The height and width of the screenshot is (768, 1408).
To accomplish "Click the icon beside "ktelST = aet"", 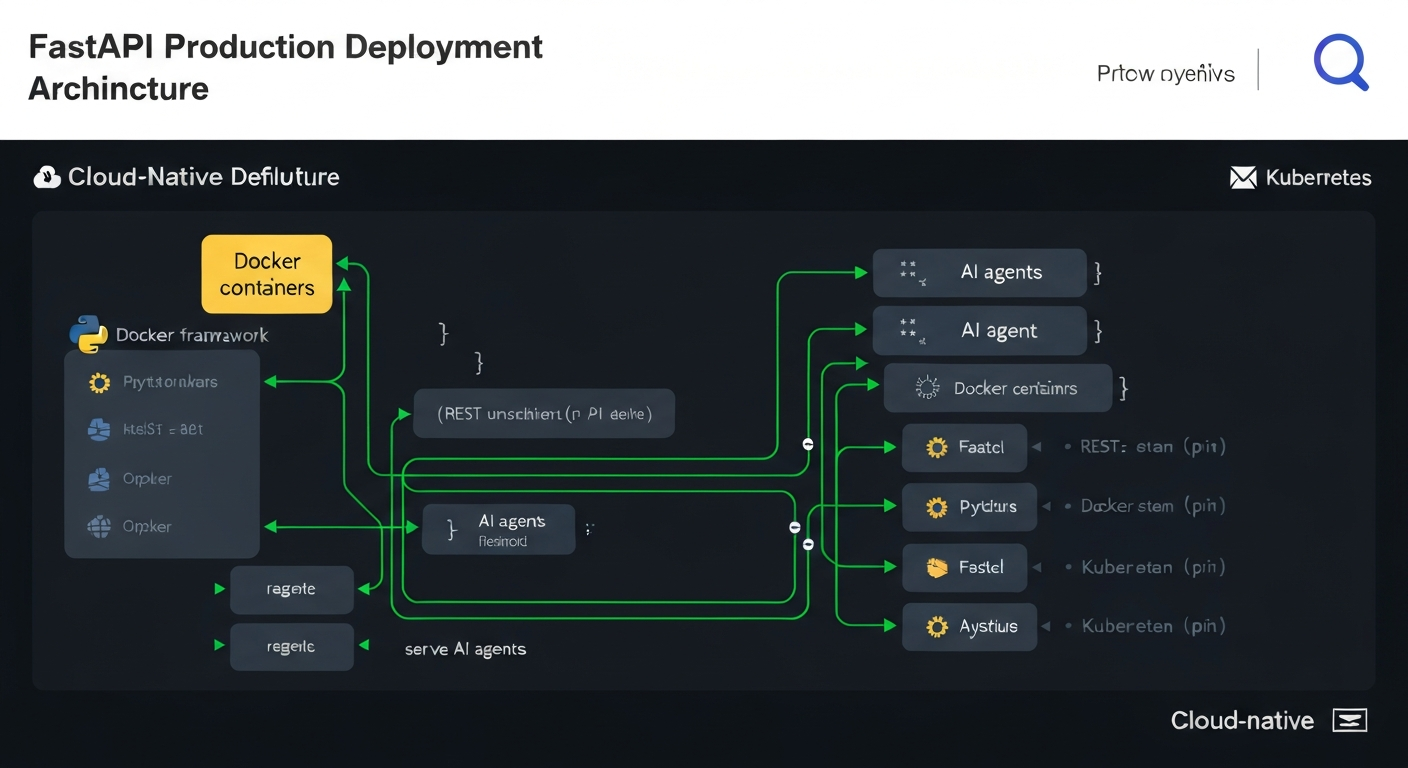I will coord(99,430).
